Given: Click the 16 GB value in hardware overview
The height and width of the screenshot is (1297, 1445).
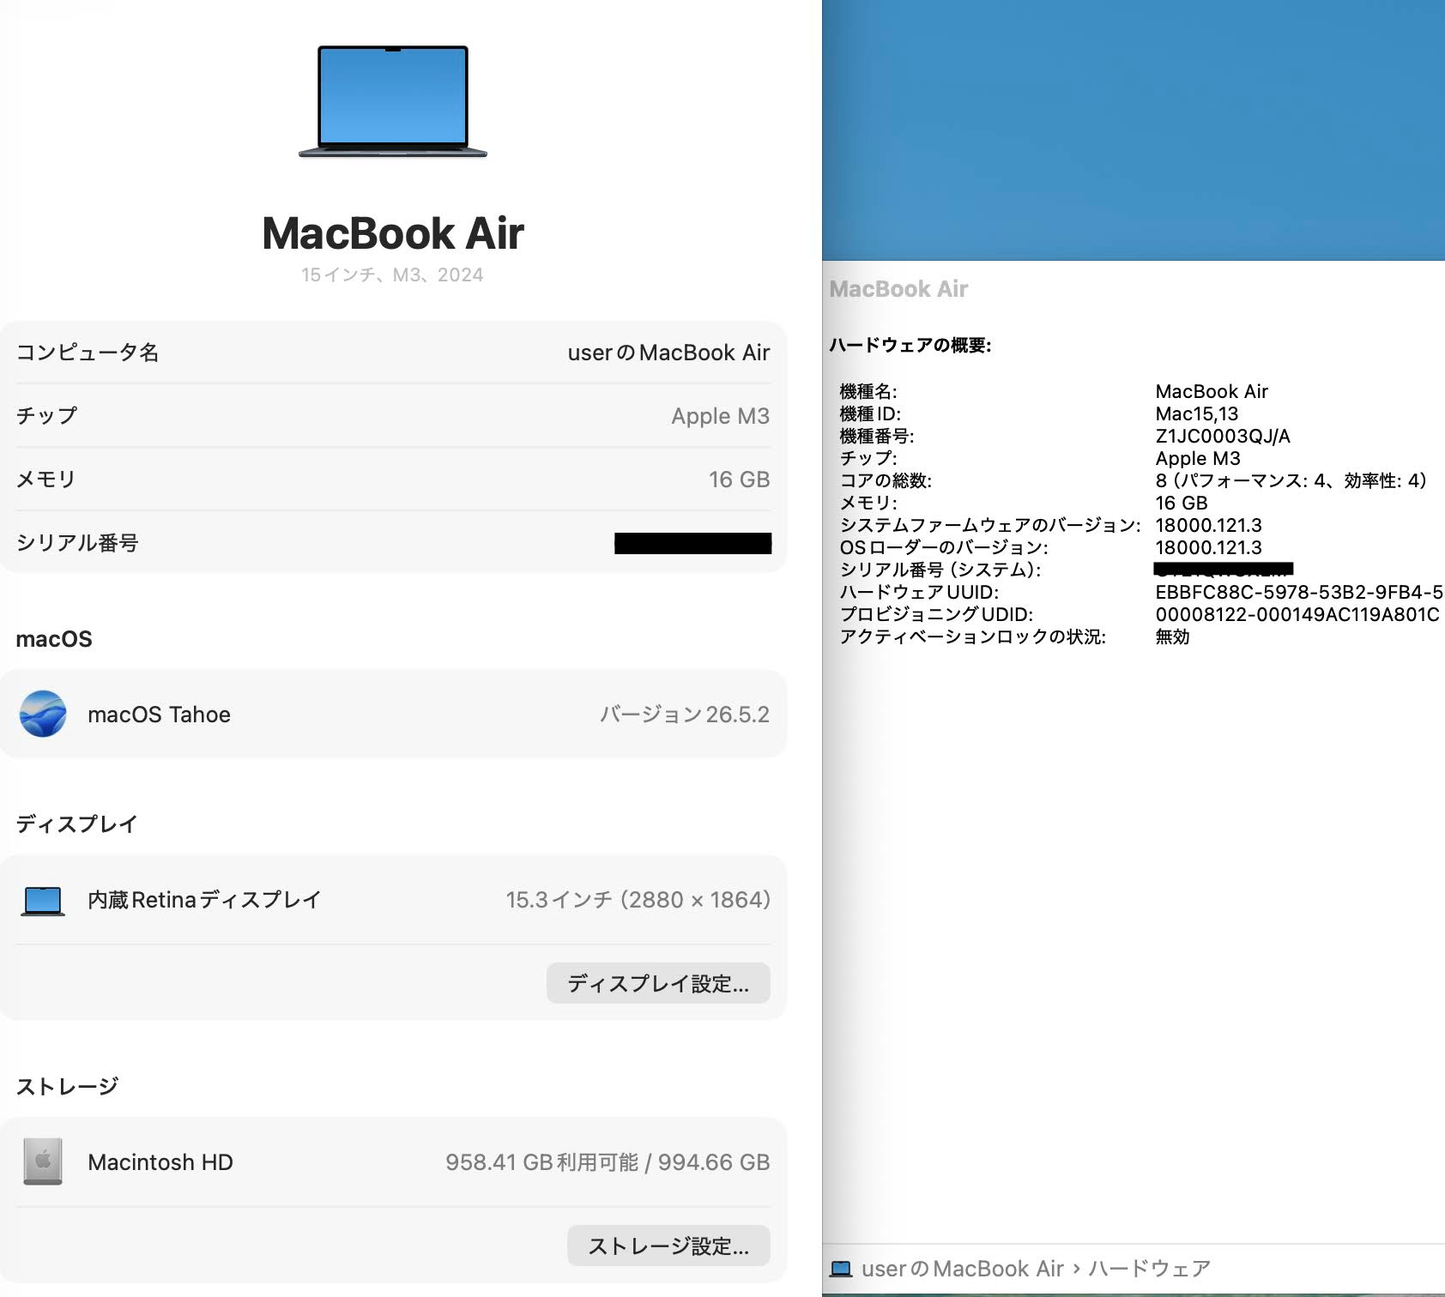Looking at the screenshot, I should 1181,503.
